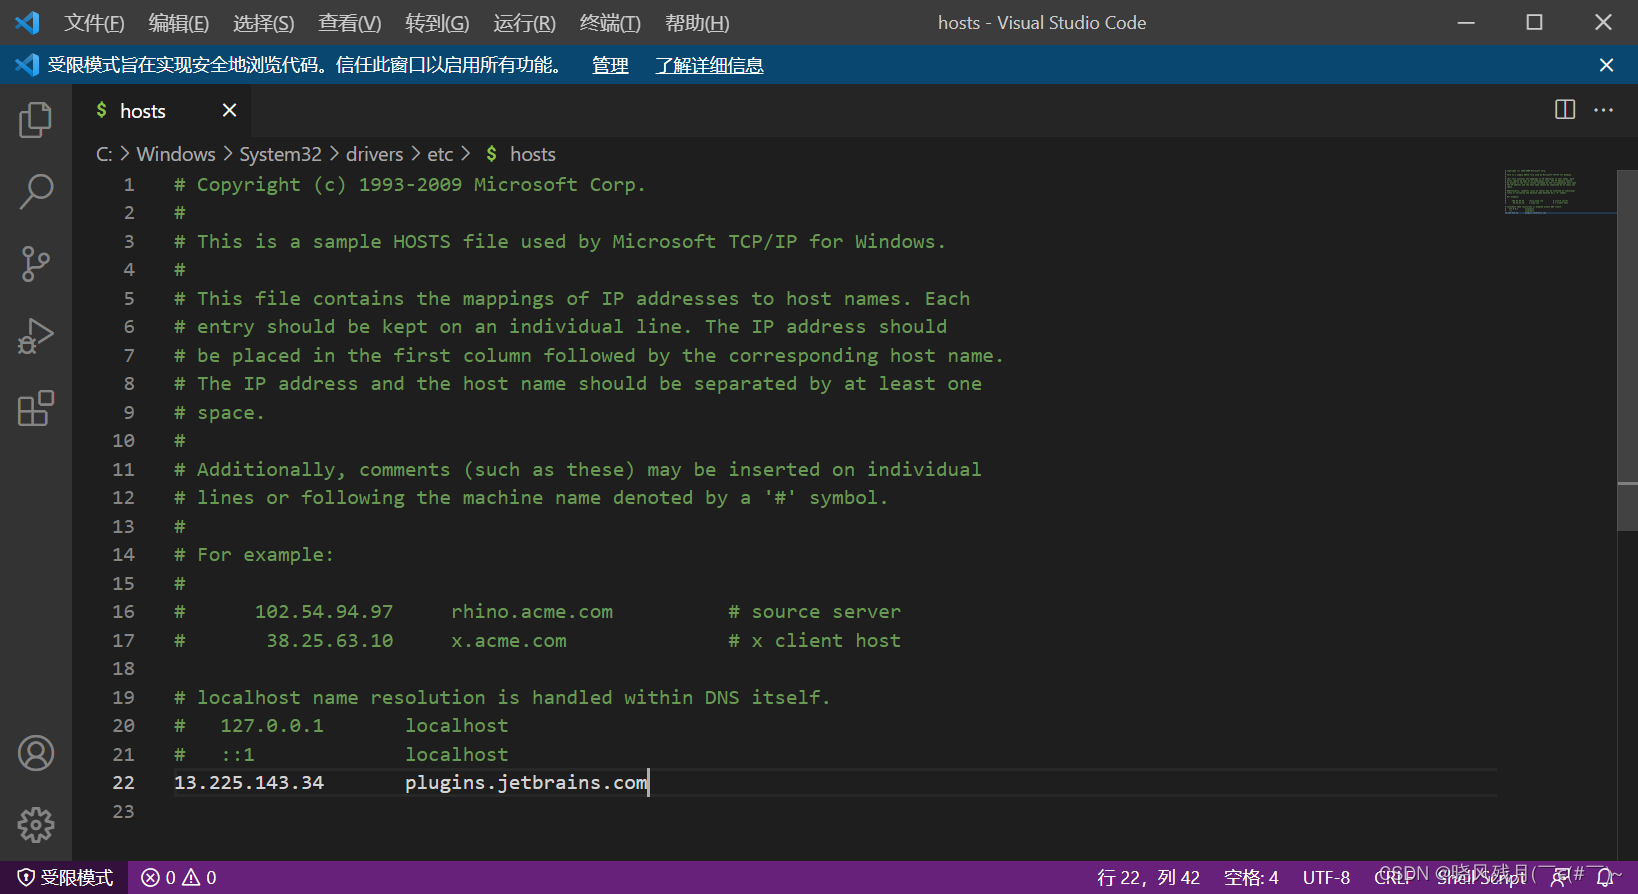The width and height of the screenshot is (1638, 894).
Task: Click the restricted mode status bar item
Action: (65, 878)
